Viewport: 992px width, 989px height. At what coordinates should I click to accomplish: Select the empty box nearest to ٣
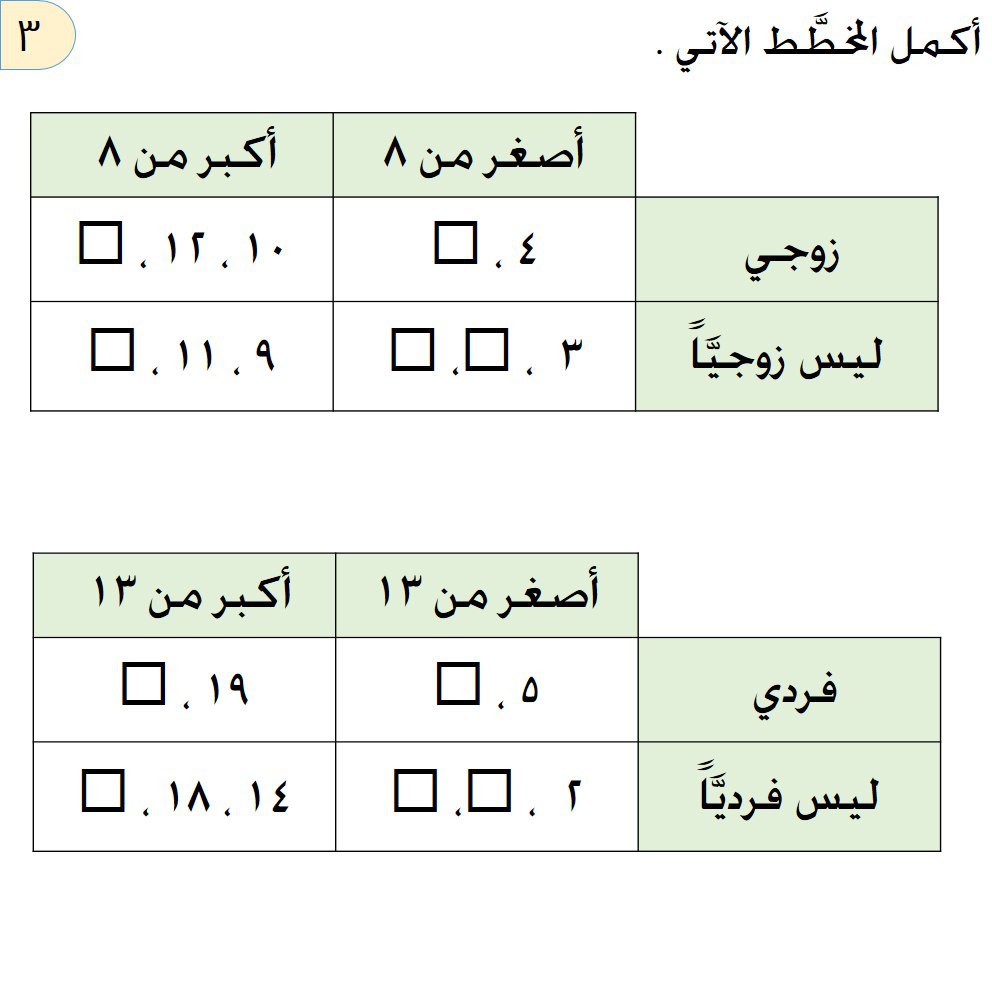488,351
